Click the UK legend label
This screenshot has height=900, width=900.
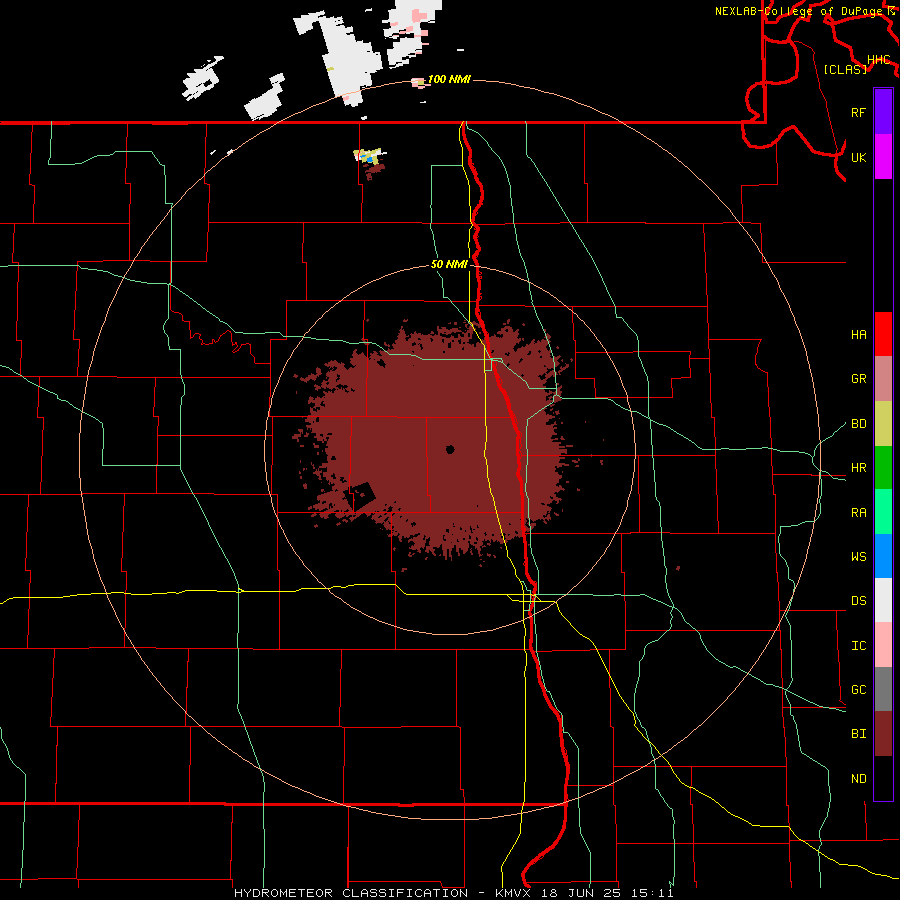tap(858, 157)
